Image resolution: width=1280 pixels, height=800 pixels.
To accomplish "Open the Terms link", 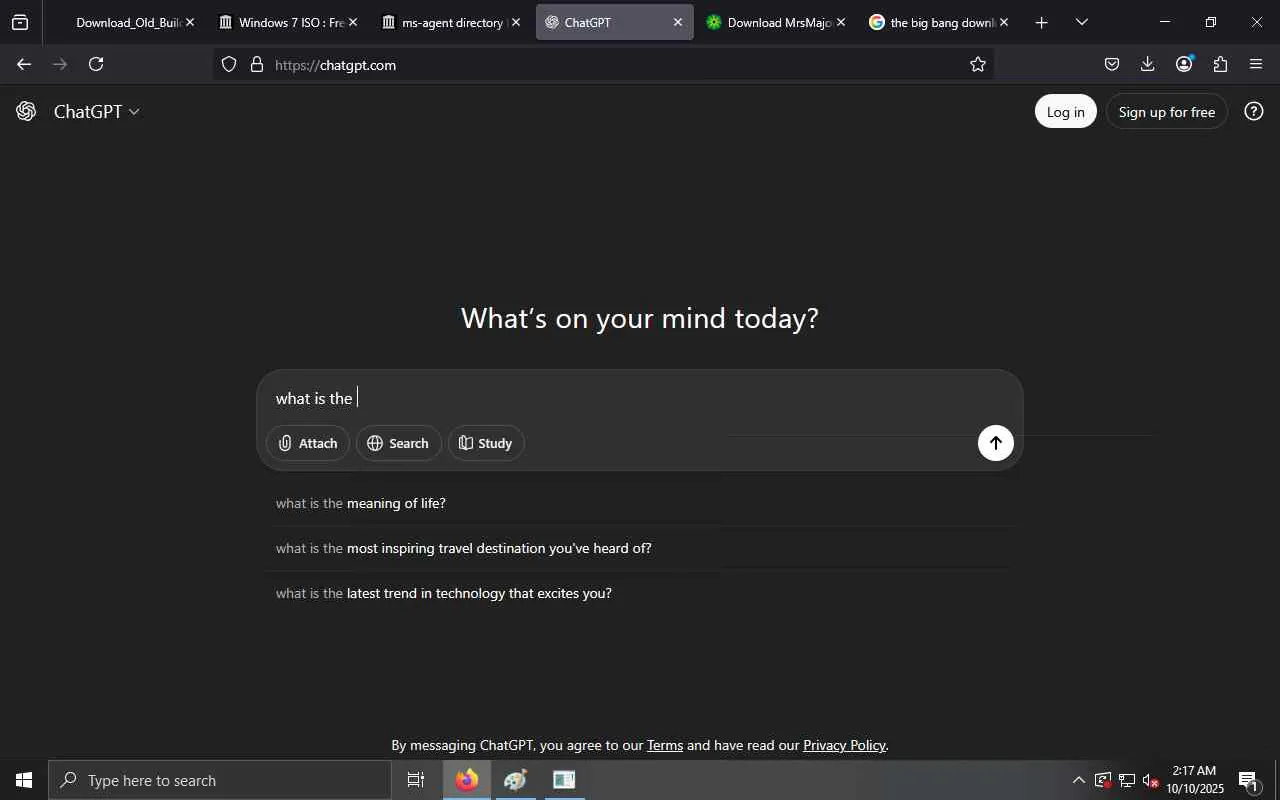I will click(x=665, y=745).
